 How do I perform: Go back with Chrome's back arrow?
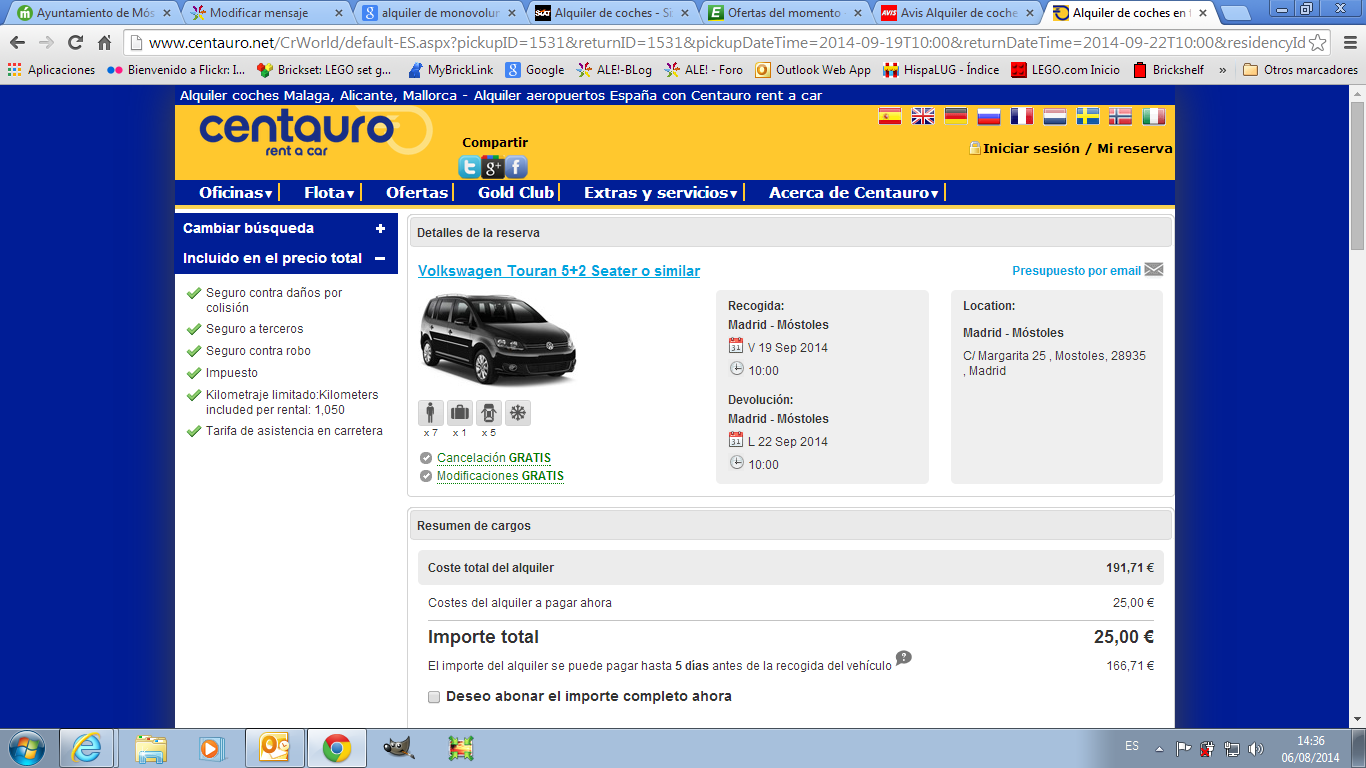pyautogui.click(x=17, y=43)
